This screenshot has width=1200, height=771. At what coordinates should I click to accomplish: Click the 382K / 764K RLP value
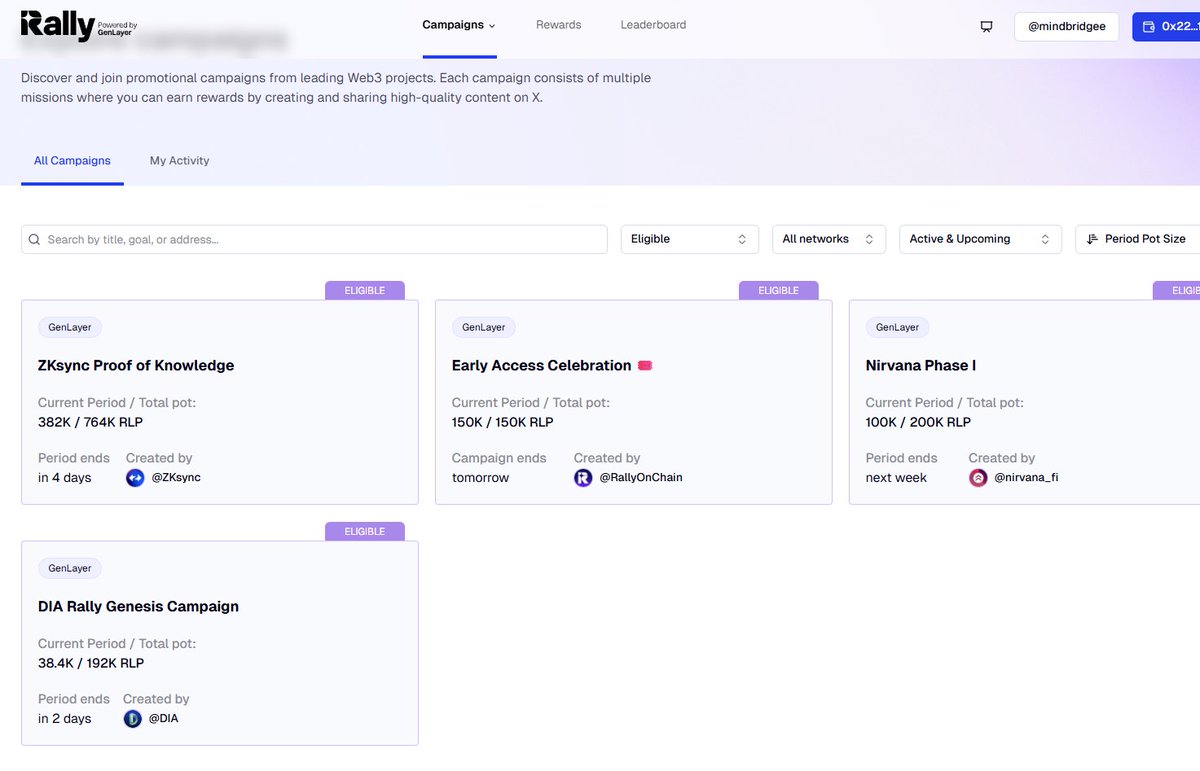(89, 422)
